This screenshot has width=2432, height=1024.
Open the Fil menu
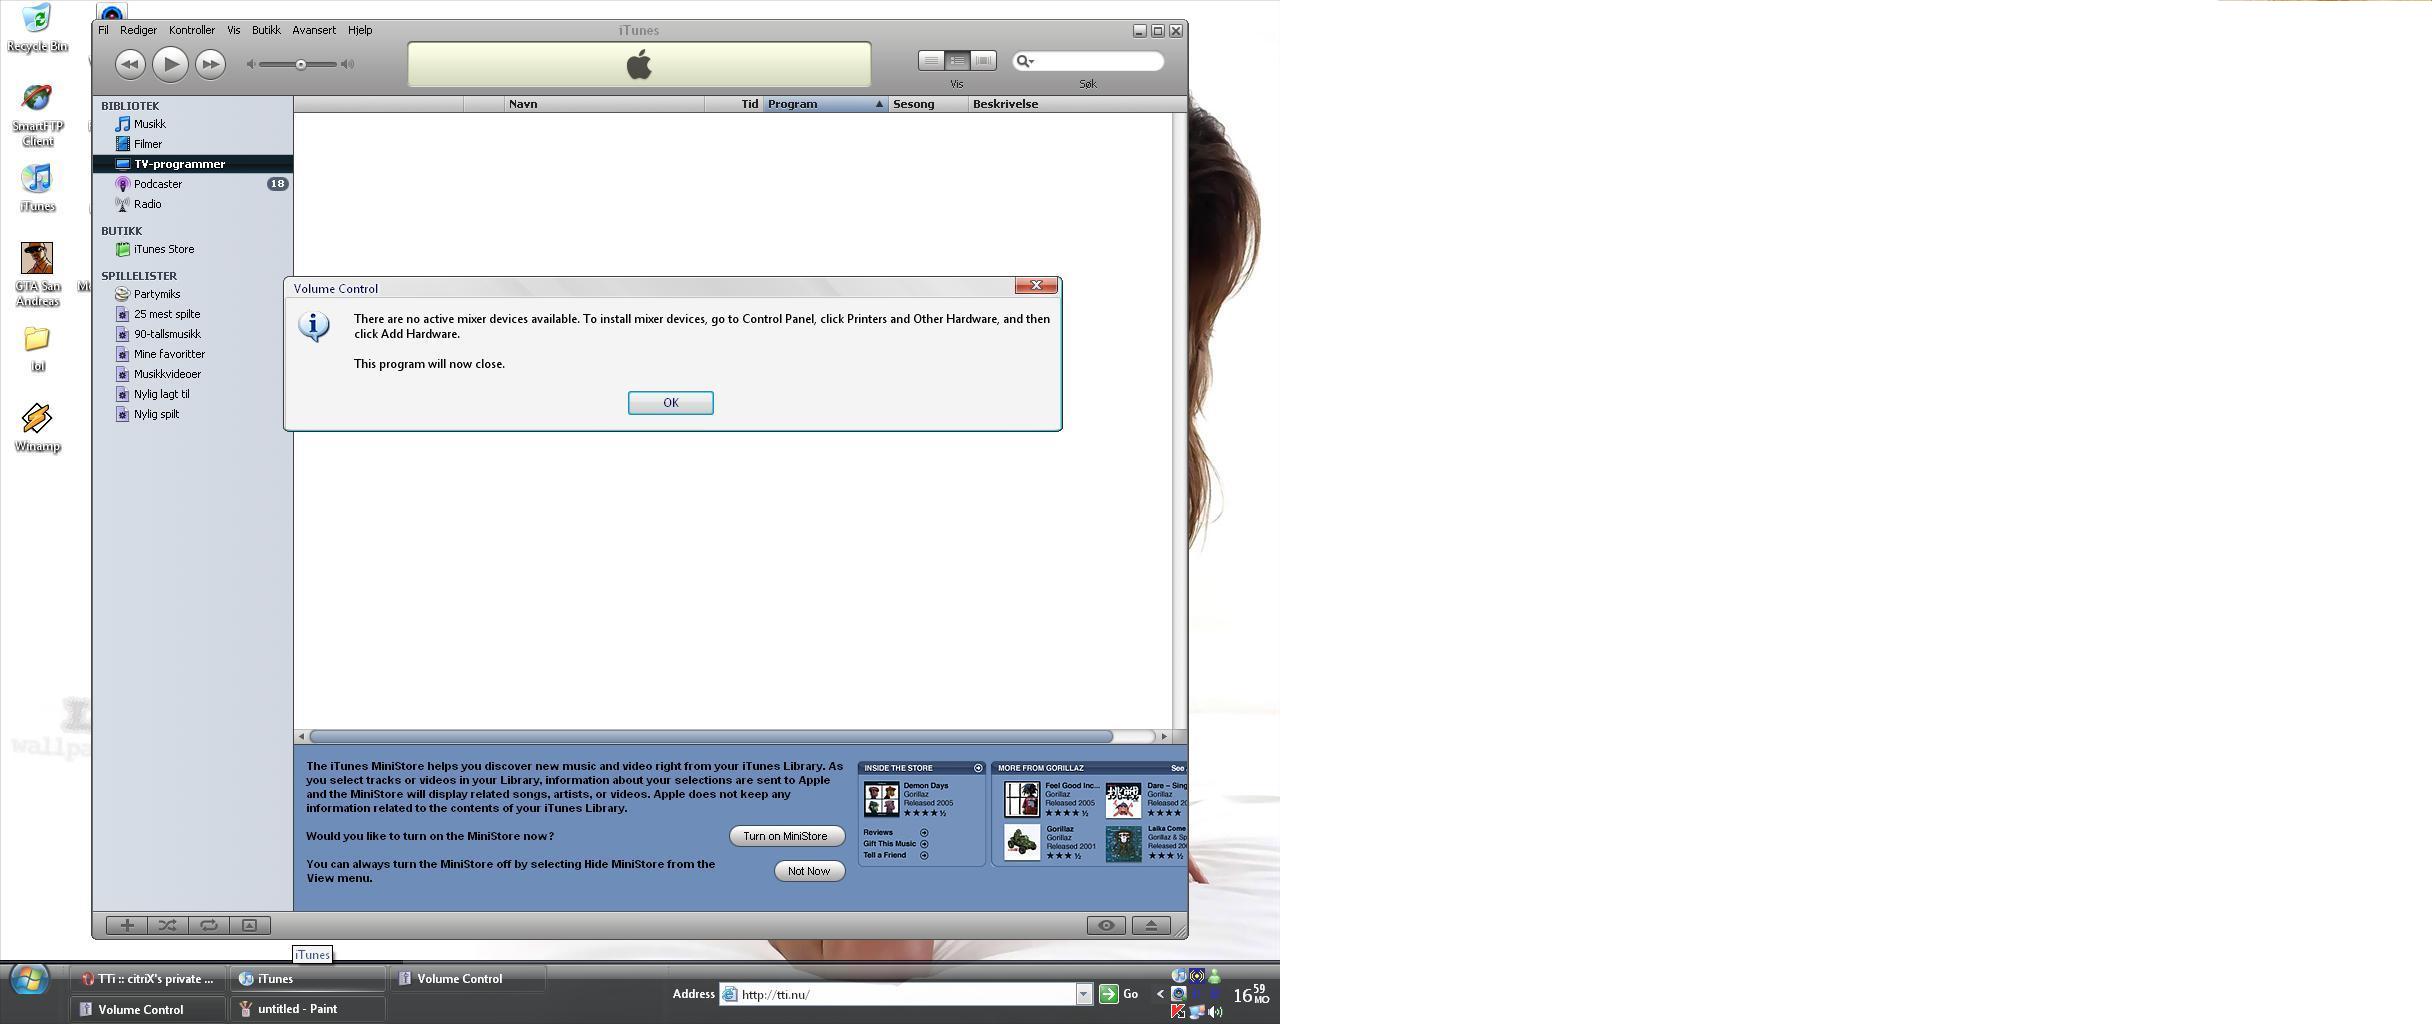coord(103,30)
